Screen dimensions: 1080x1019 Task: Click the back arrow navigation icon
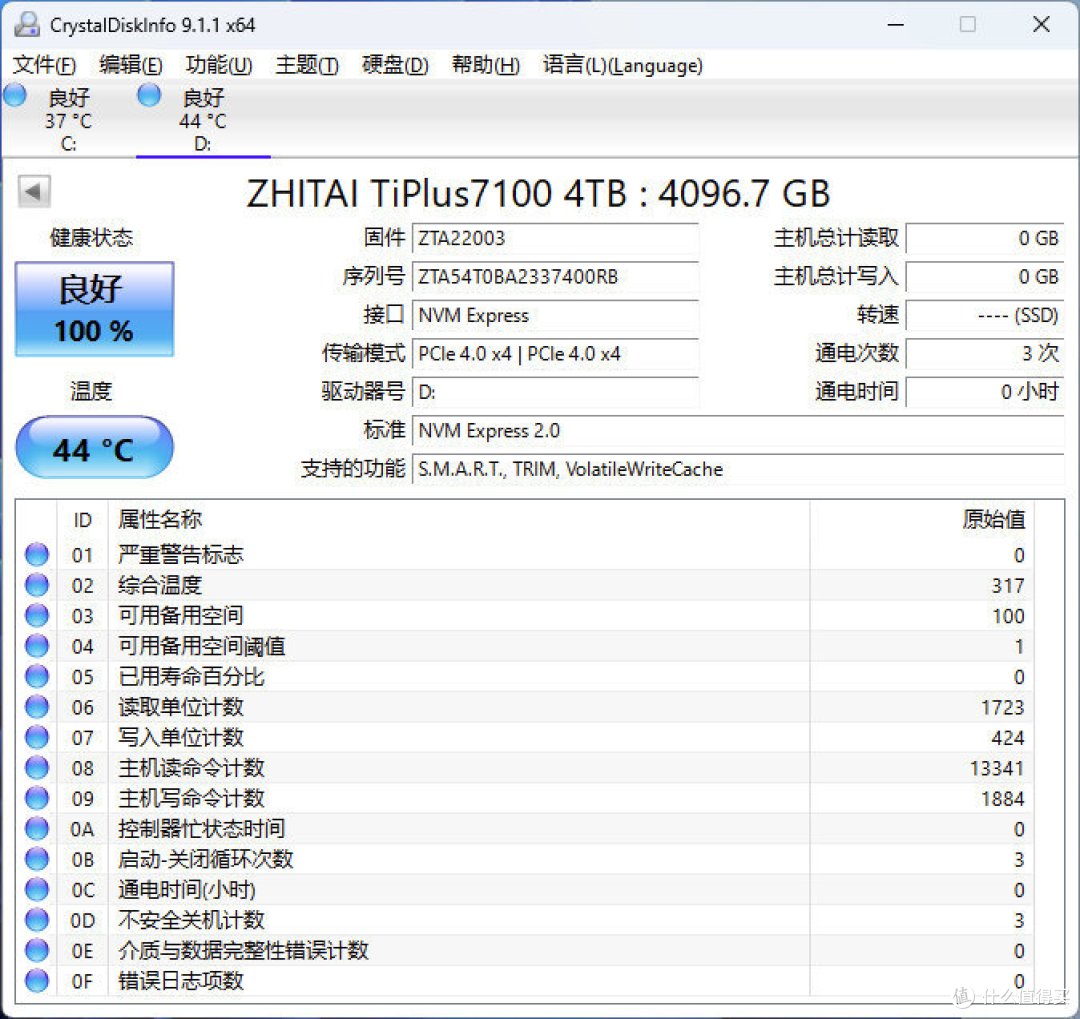[35, 191]
